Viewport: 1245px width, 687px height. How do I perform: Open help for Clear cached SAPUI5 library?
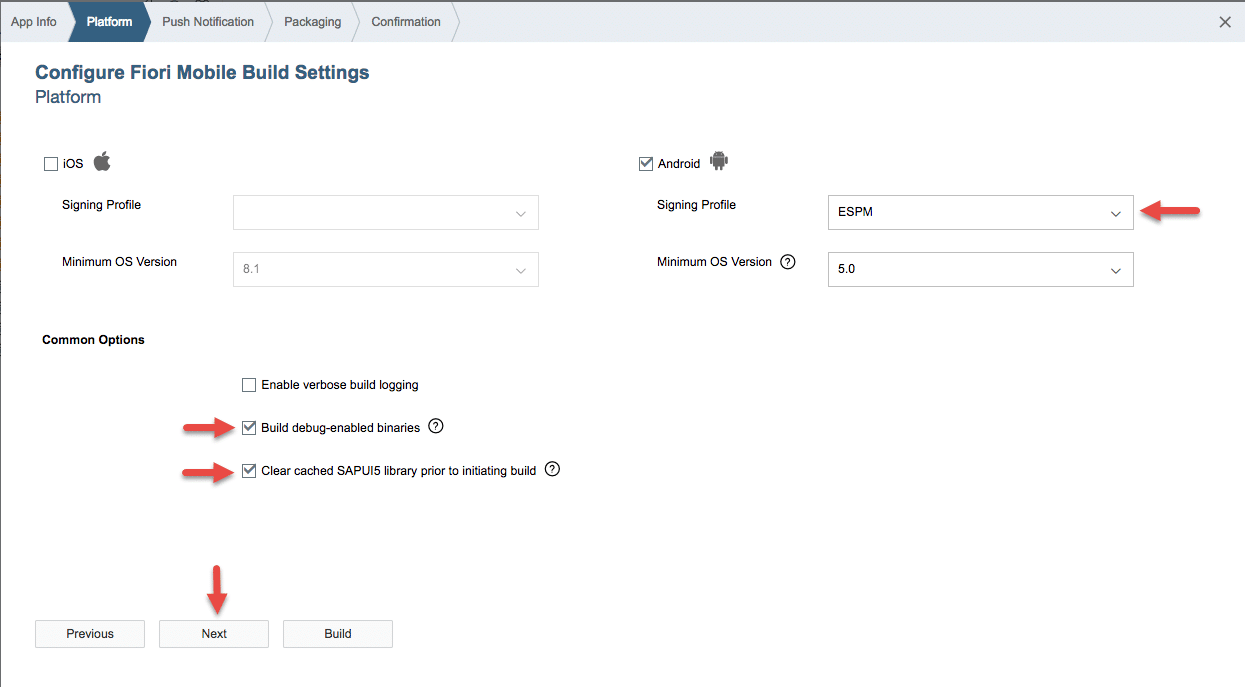coord(552,469)
